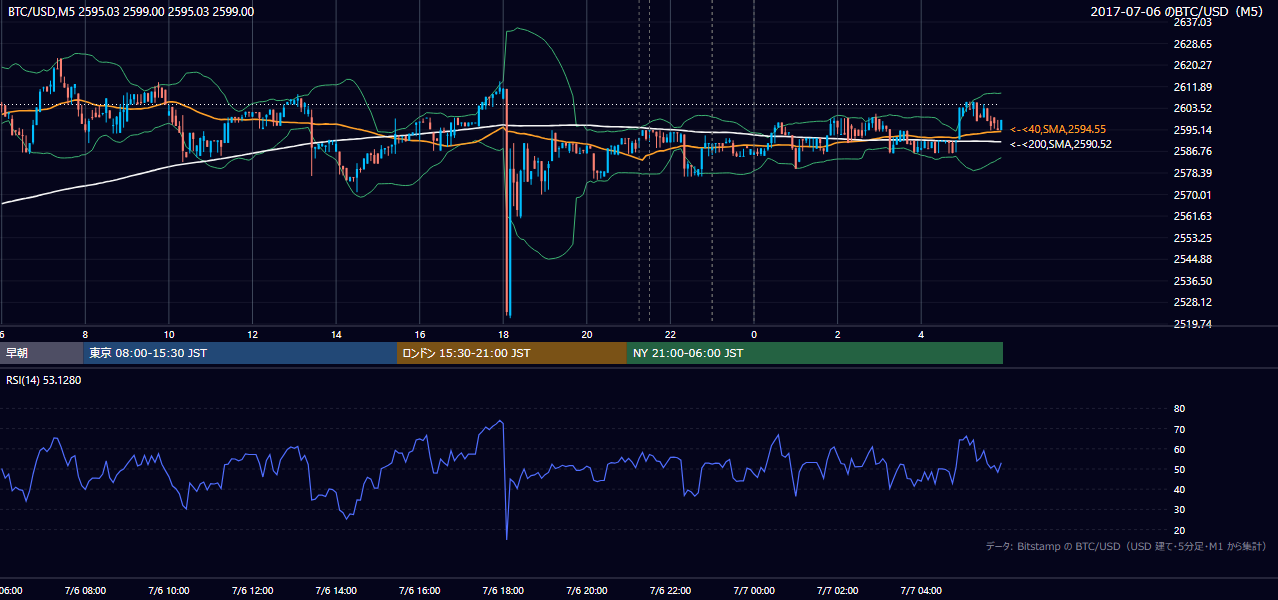
Task: Click price axis value 2620.27
Action: (1193, 65)
